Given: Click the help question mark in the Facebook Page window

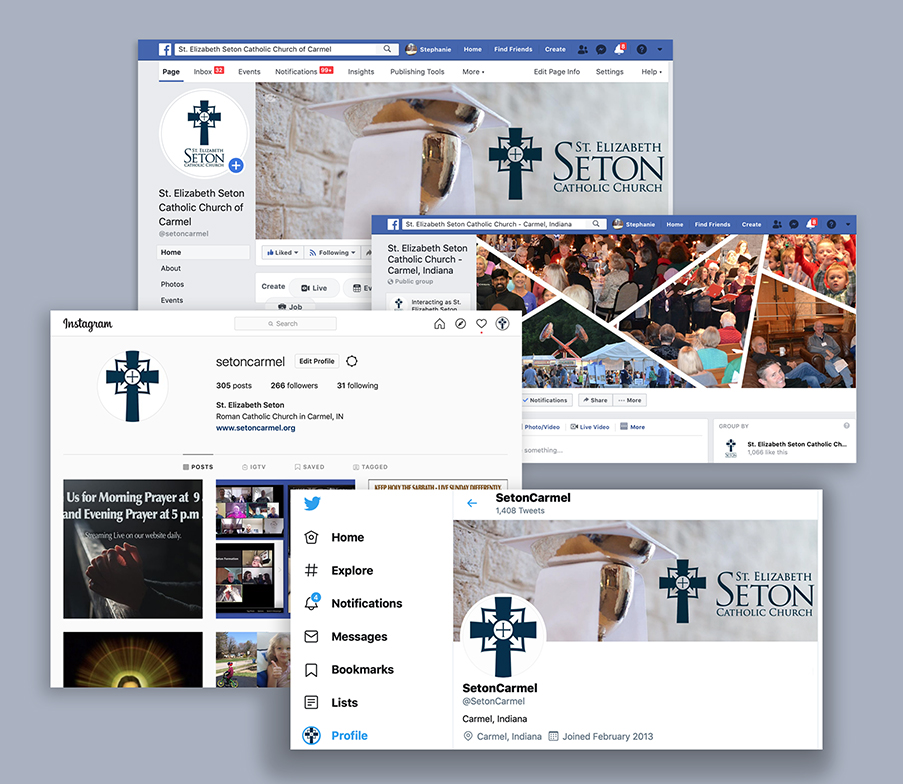Looking at the screenshot, I should pyautogui.click(x=642, y=50).
